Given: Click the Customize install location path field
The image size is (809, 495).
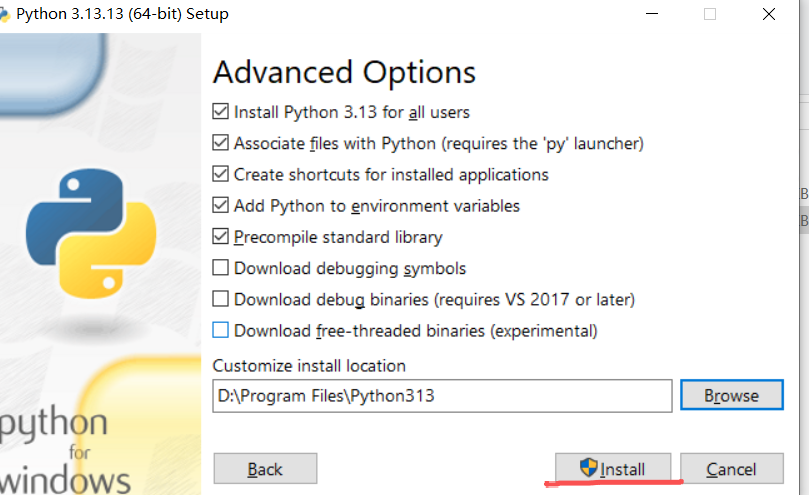Looking at the screenshot, I should 442,396.
